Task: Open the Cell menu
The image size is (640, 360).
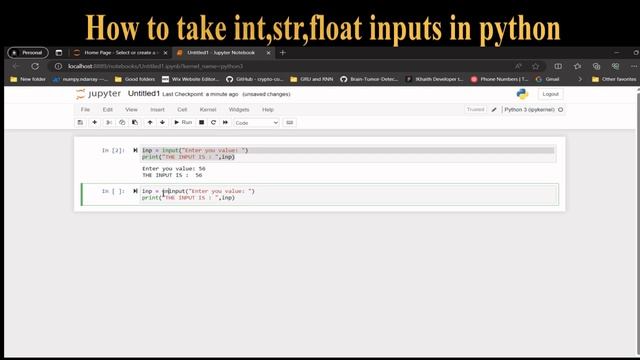Action: (x=182, y=109)
